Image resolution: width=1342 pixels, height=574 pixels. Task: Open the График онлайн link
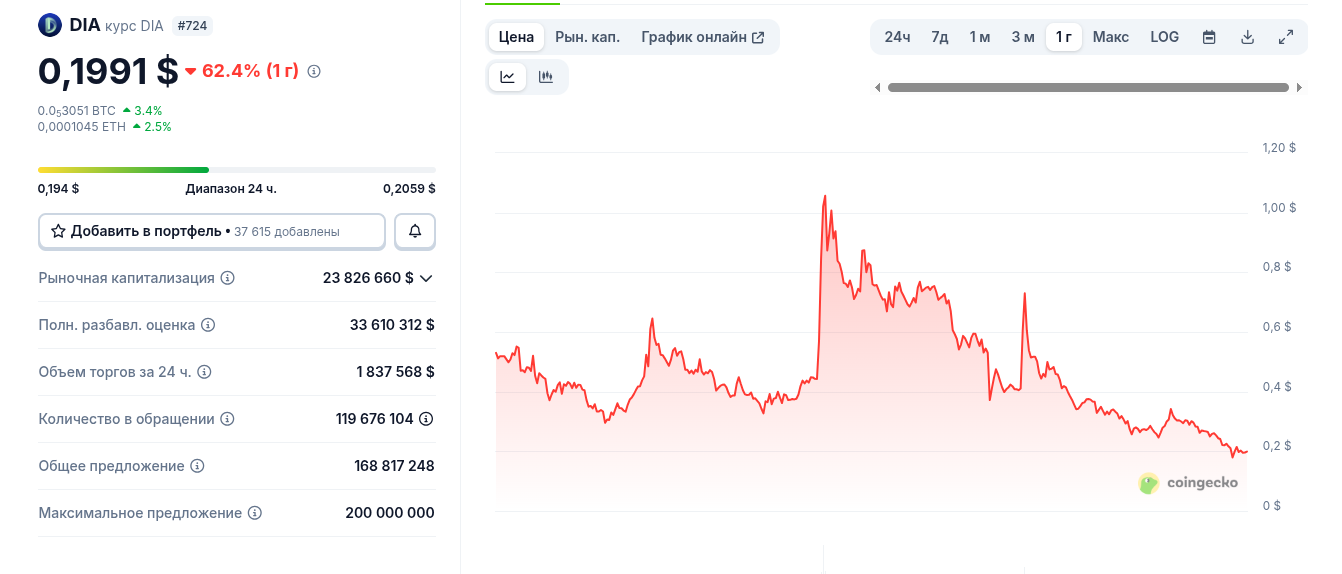click(702, 37)
